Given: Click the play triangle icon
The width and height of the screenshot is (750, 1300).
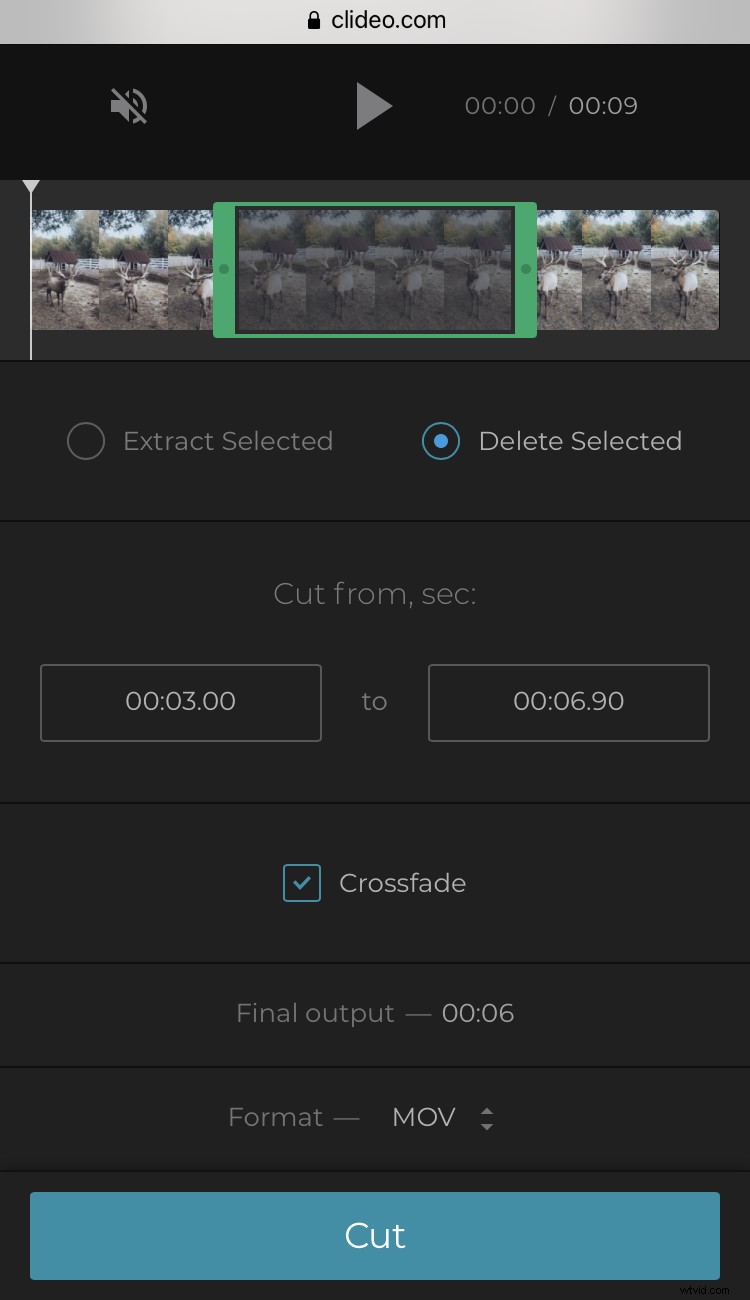Looking at the screenshot, I should [375, 105].
